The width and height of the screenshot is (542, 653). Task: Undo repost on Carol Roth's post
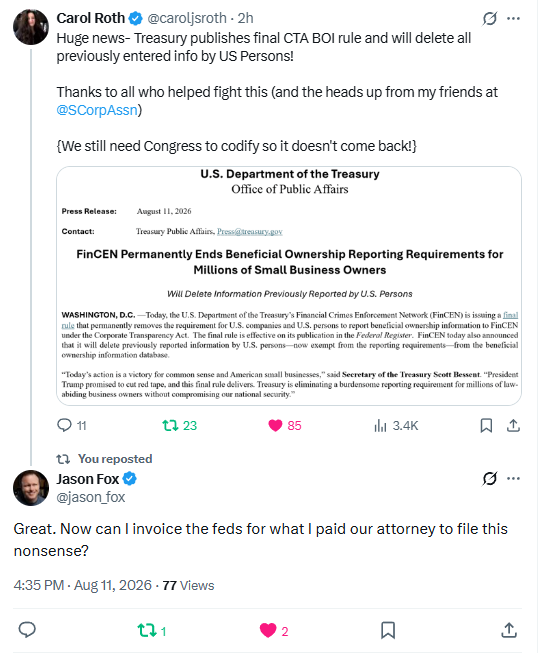170,425
